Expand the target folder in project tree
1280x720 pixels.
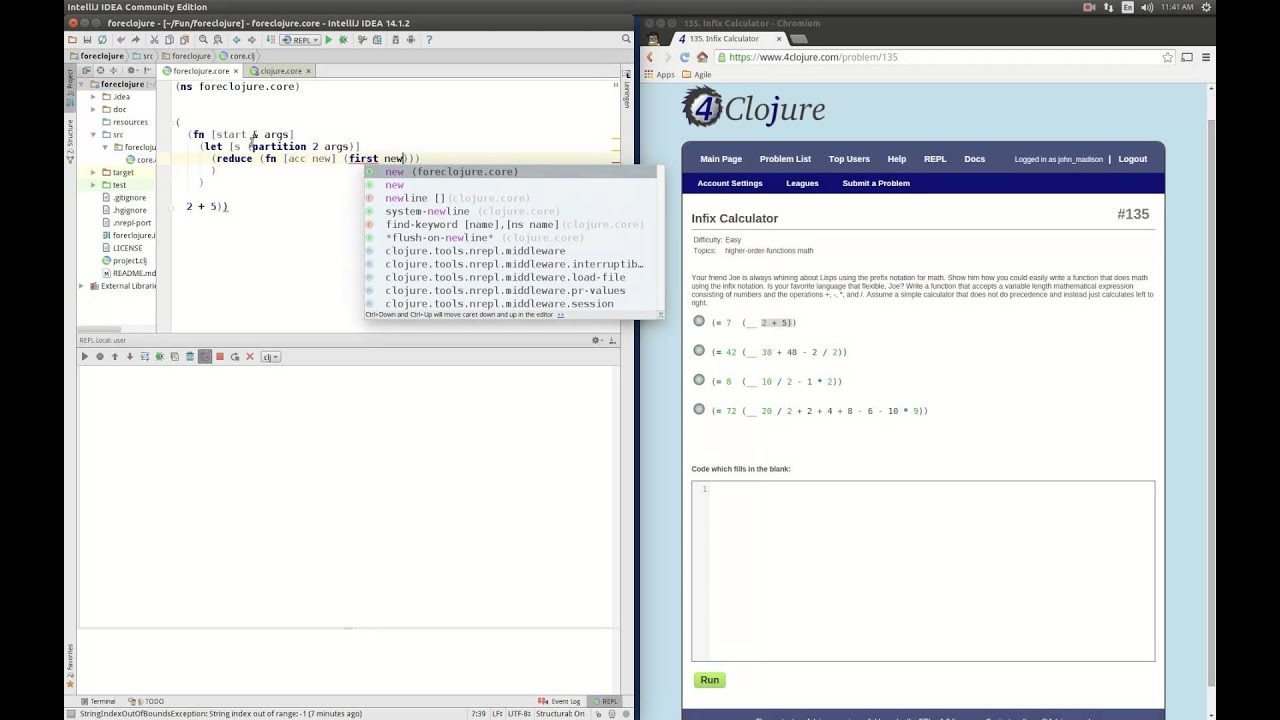[x=94, y=172]
